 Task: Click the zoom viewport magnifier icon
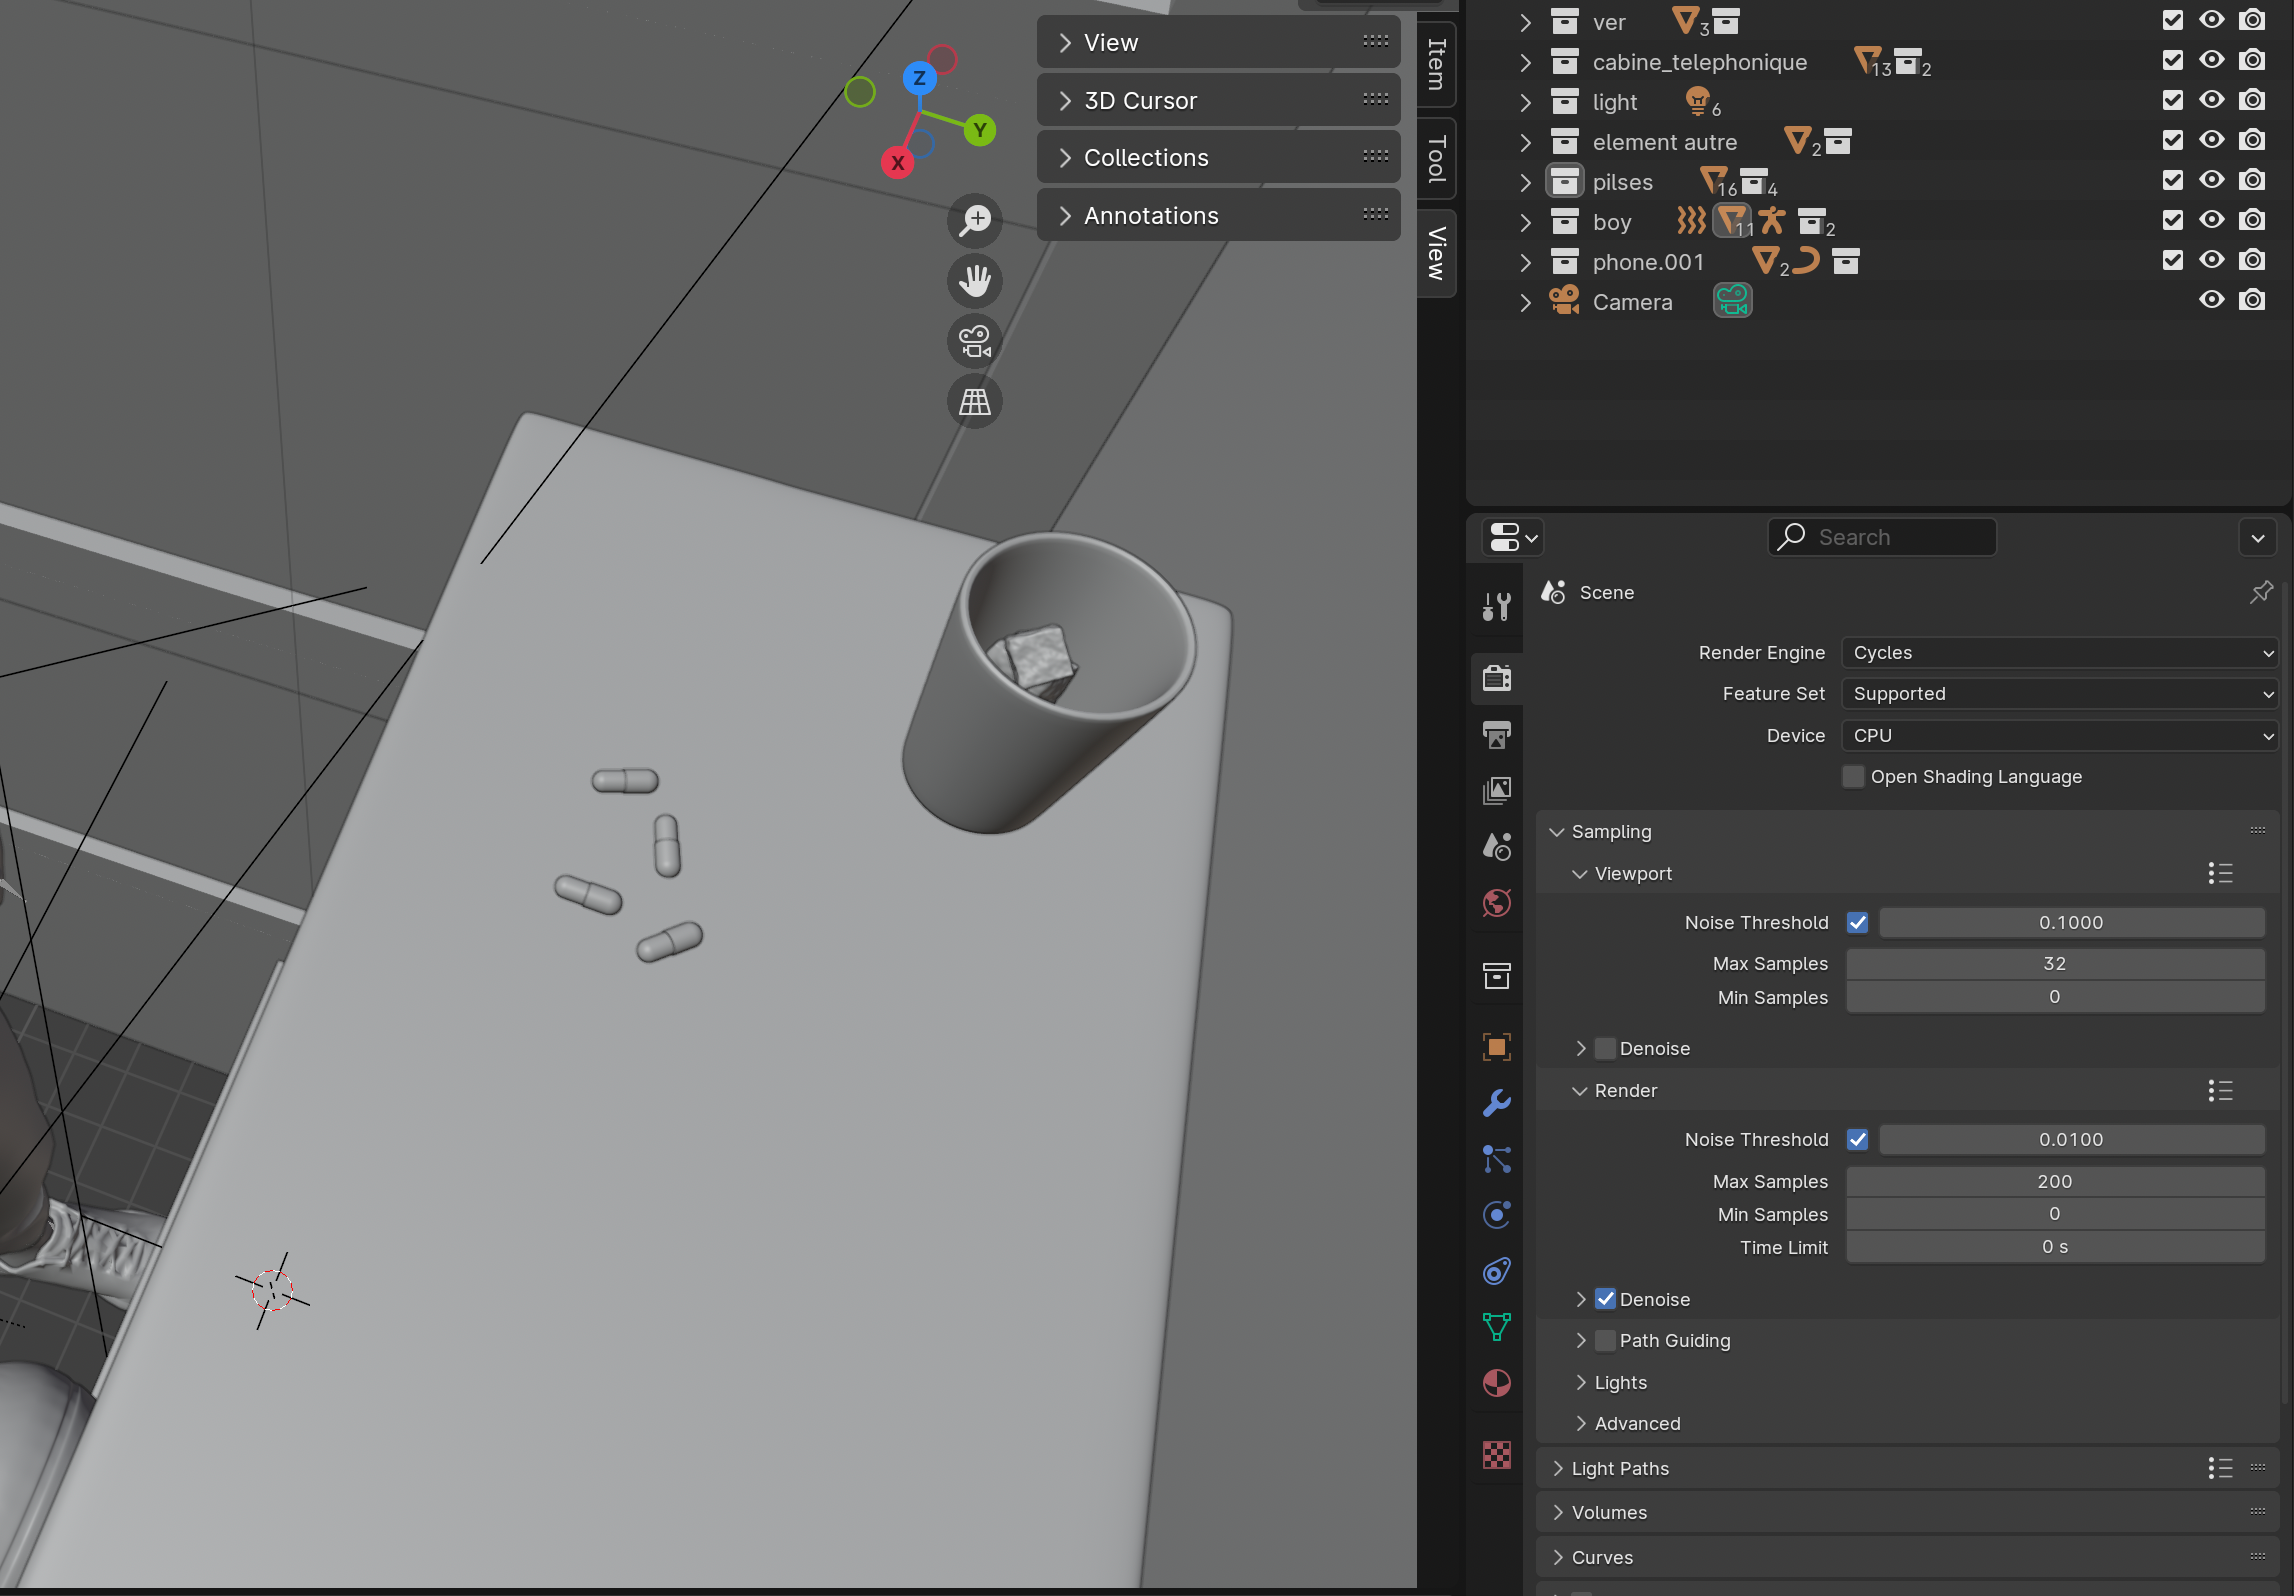pyautogui.click(x=974, y=220)
